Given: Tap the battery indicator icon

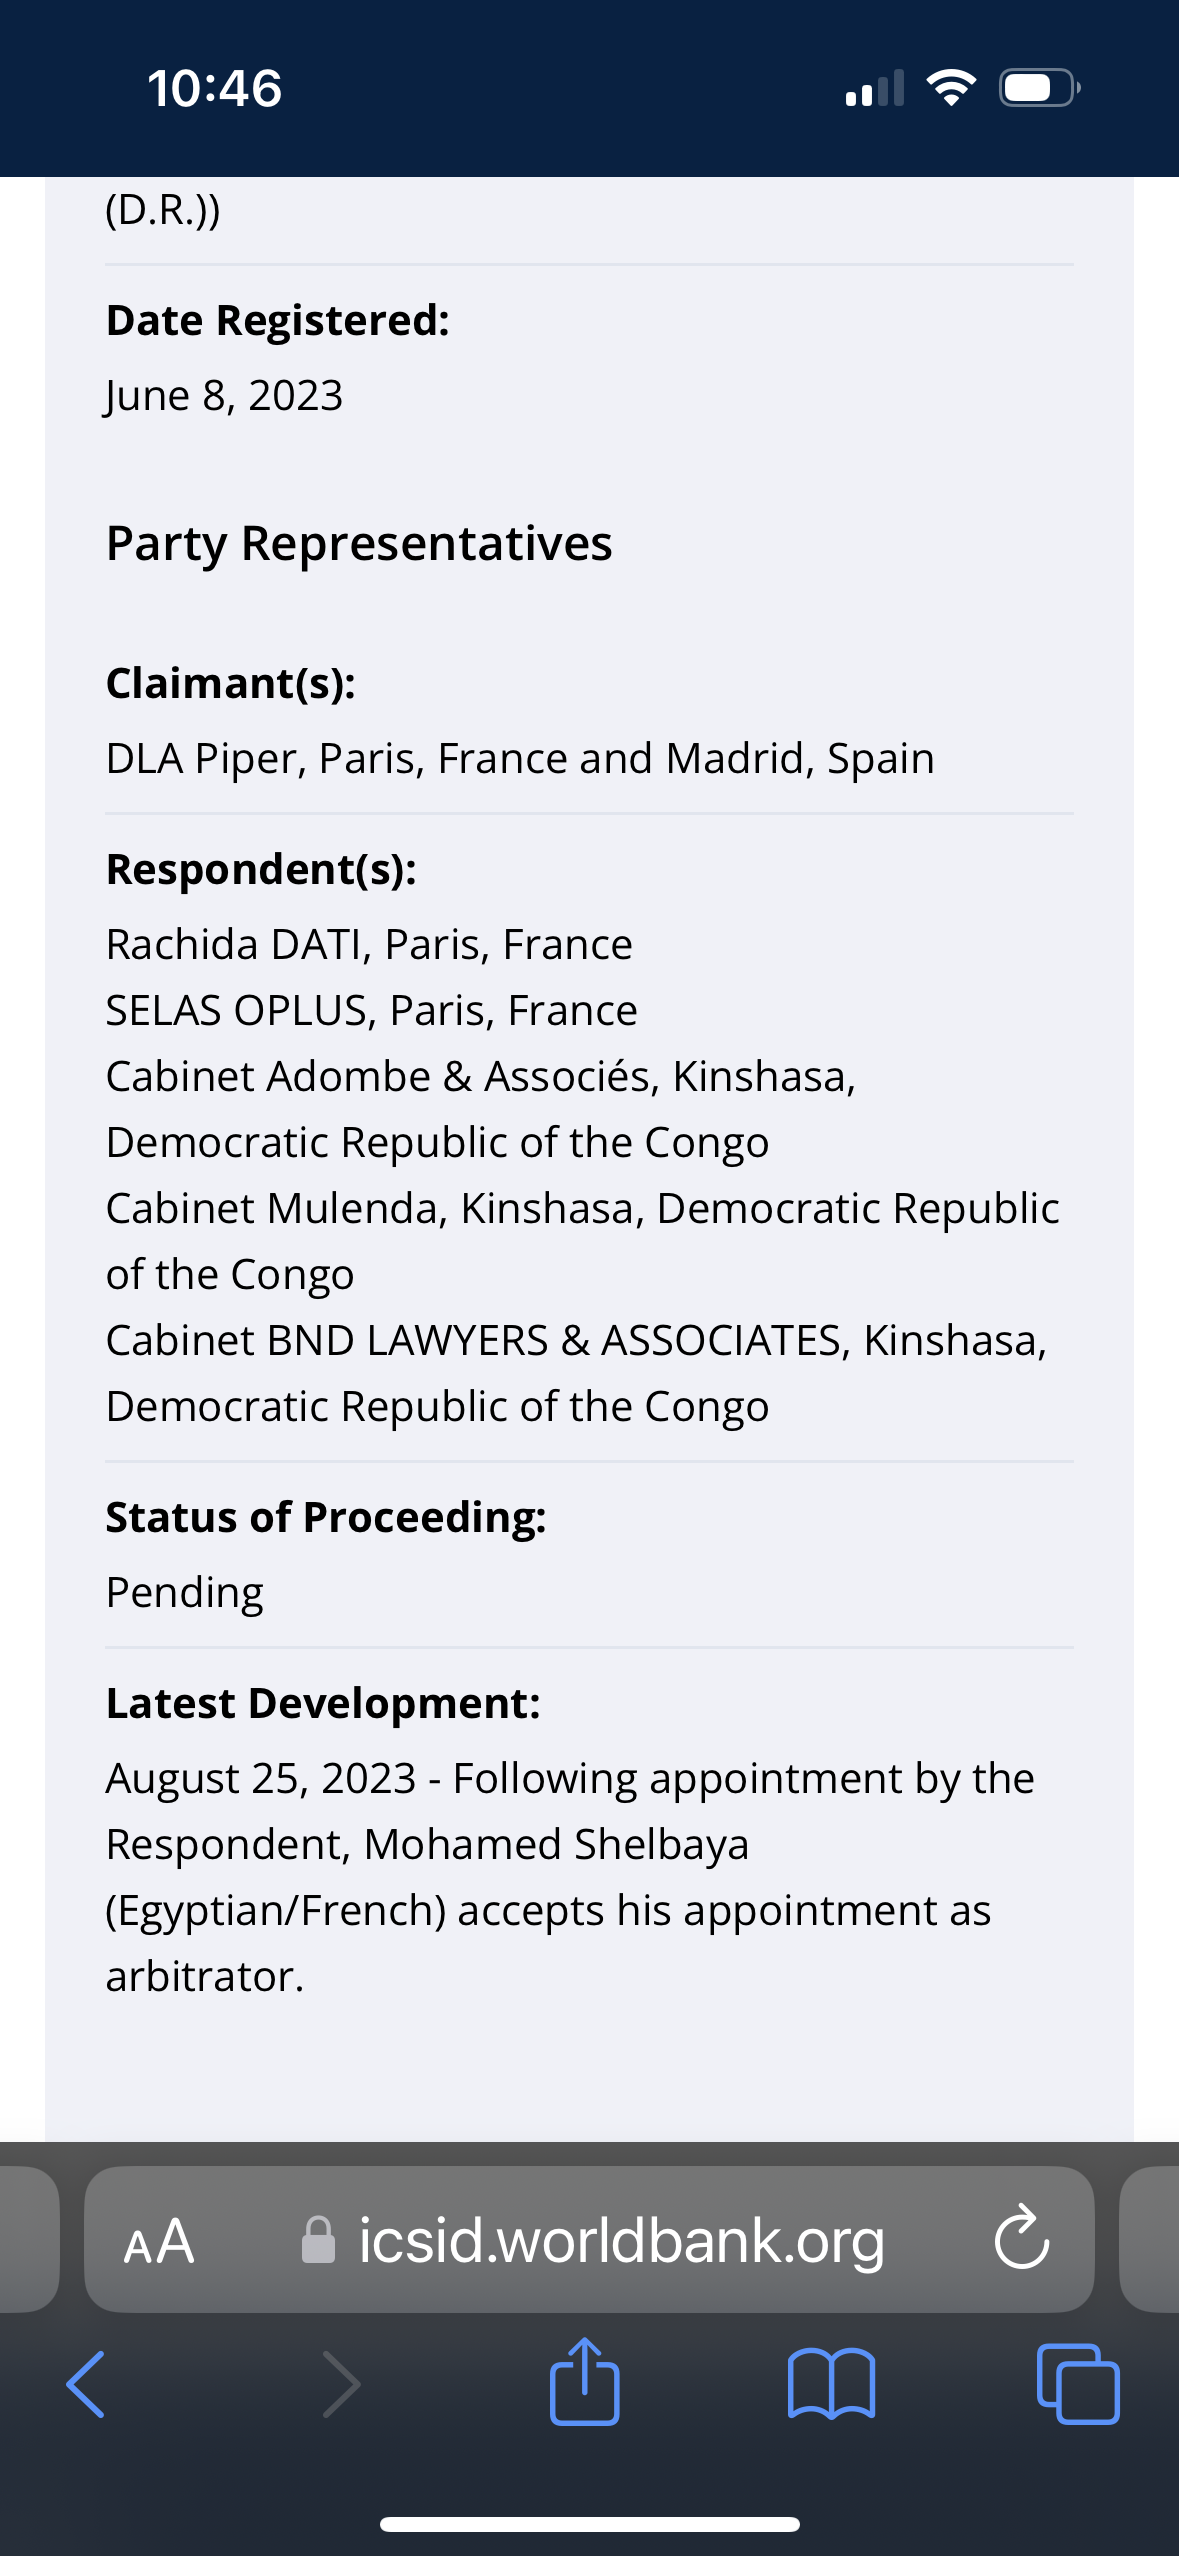Looking at the screenshot, I should (x=1039, y=88).
